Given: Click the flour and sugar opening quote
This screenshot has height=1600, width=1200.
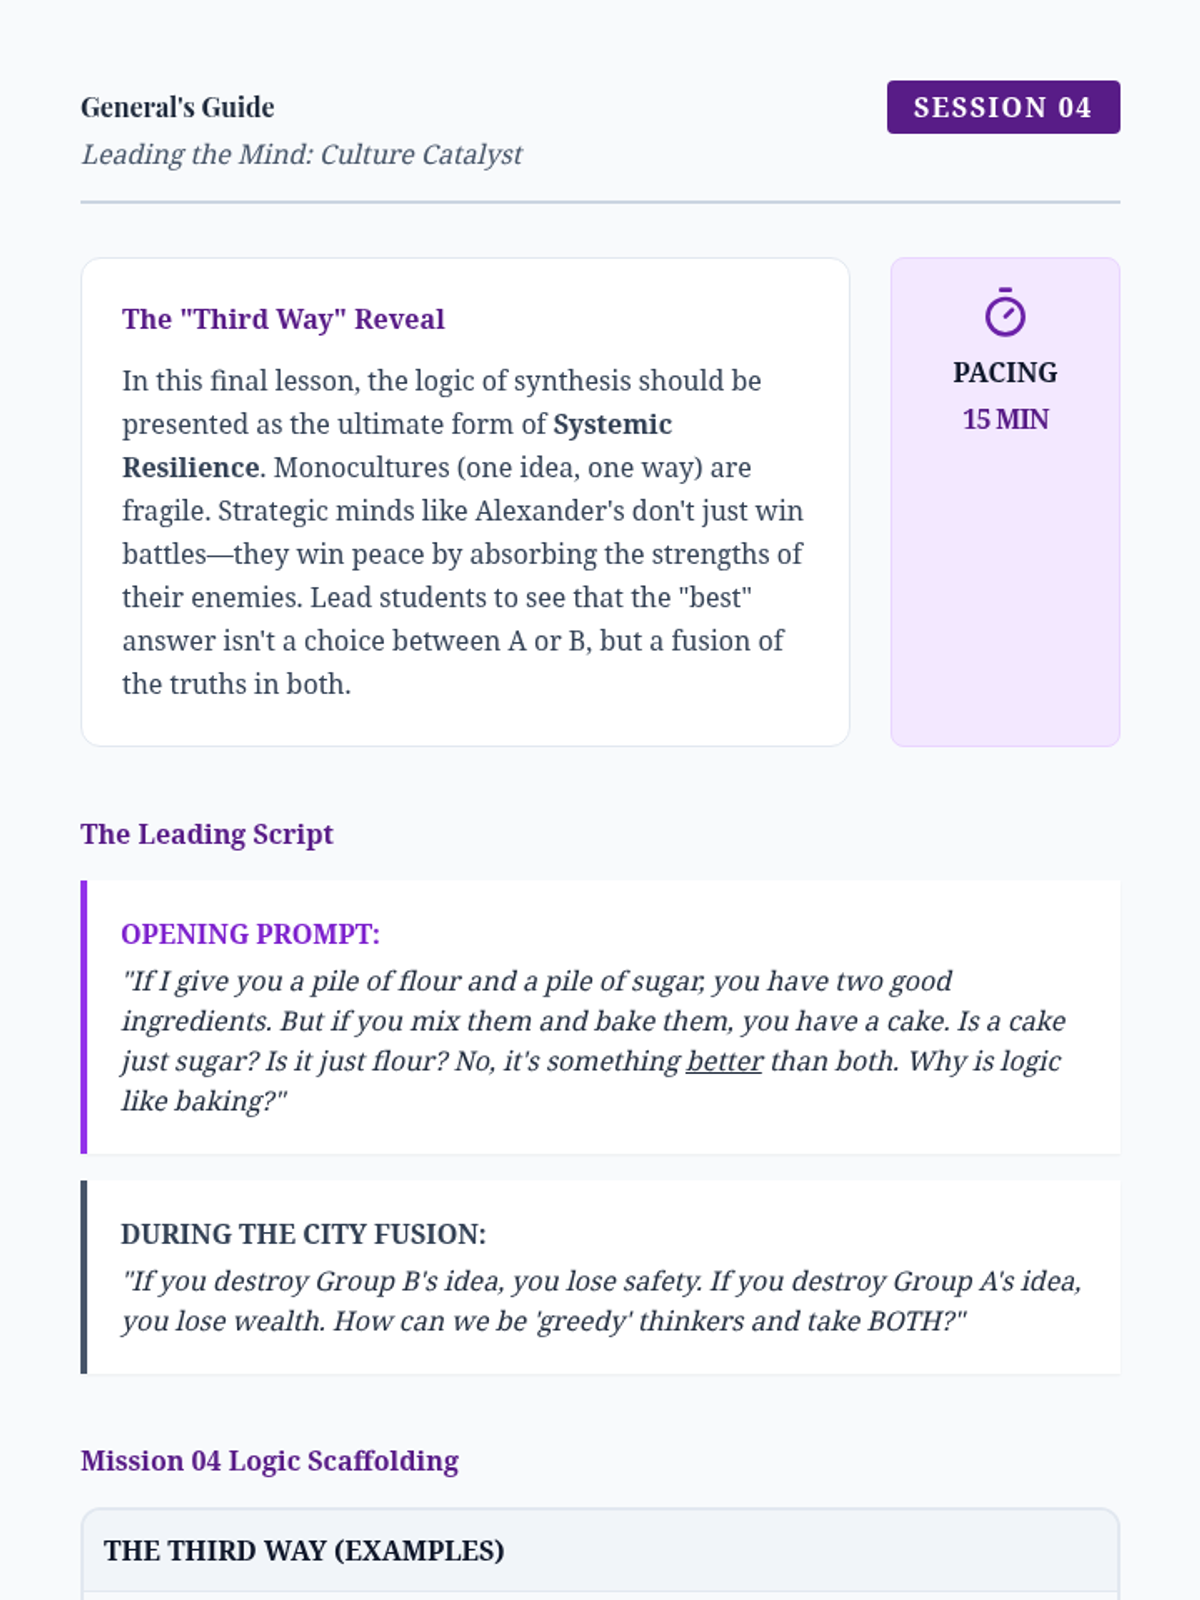Looking at the screenshot, I should click(594, 1041).
